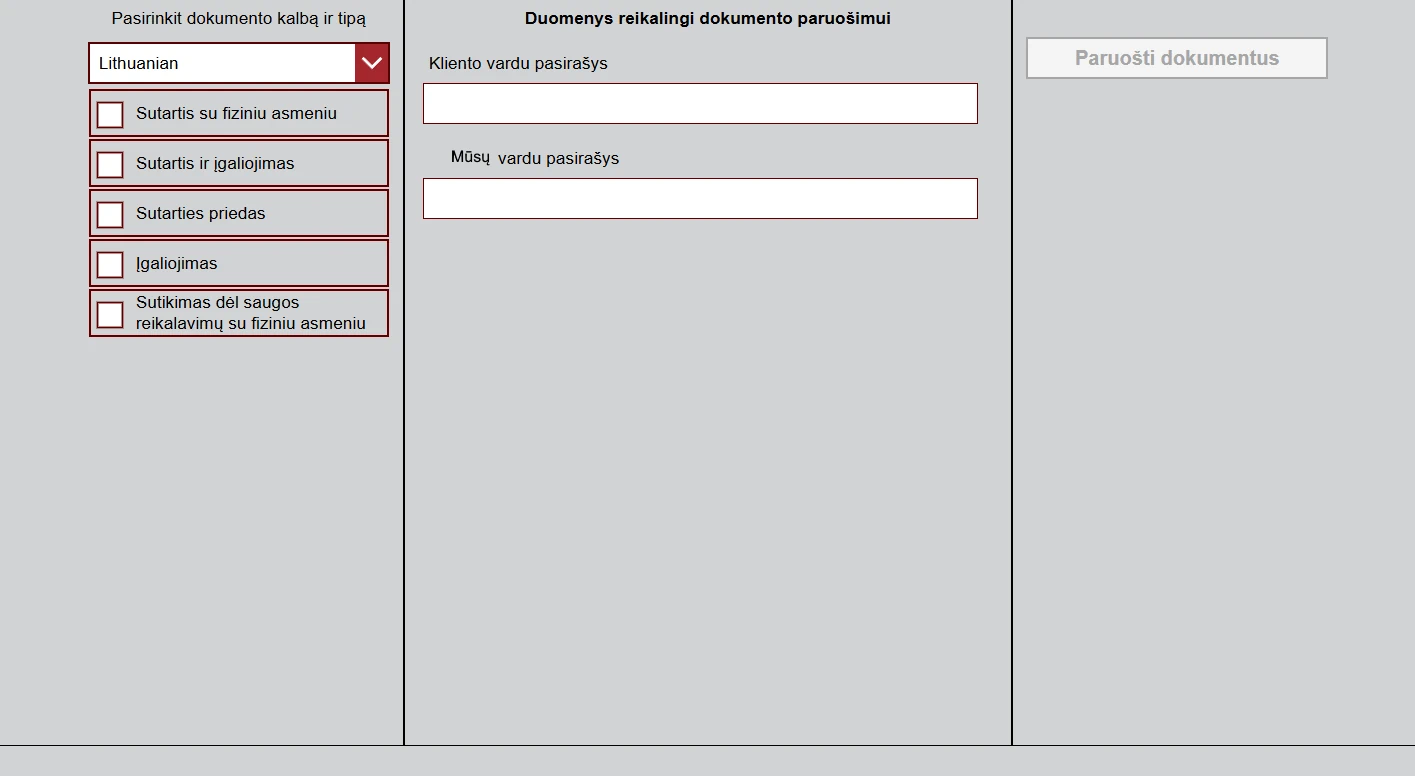Click the 'Mūsų vardu pasirašys' field label
Viewport: 1415px width, 776px height.
[x=535, y=159]
